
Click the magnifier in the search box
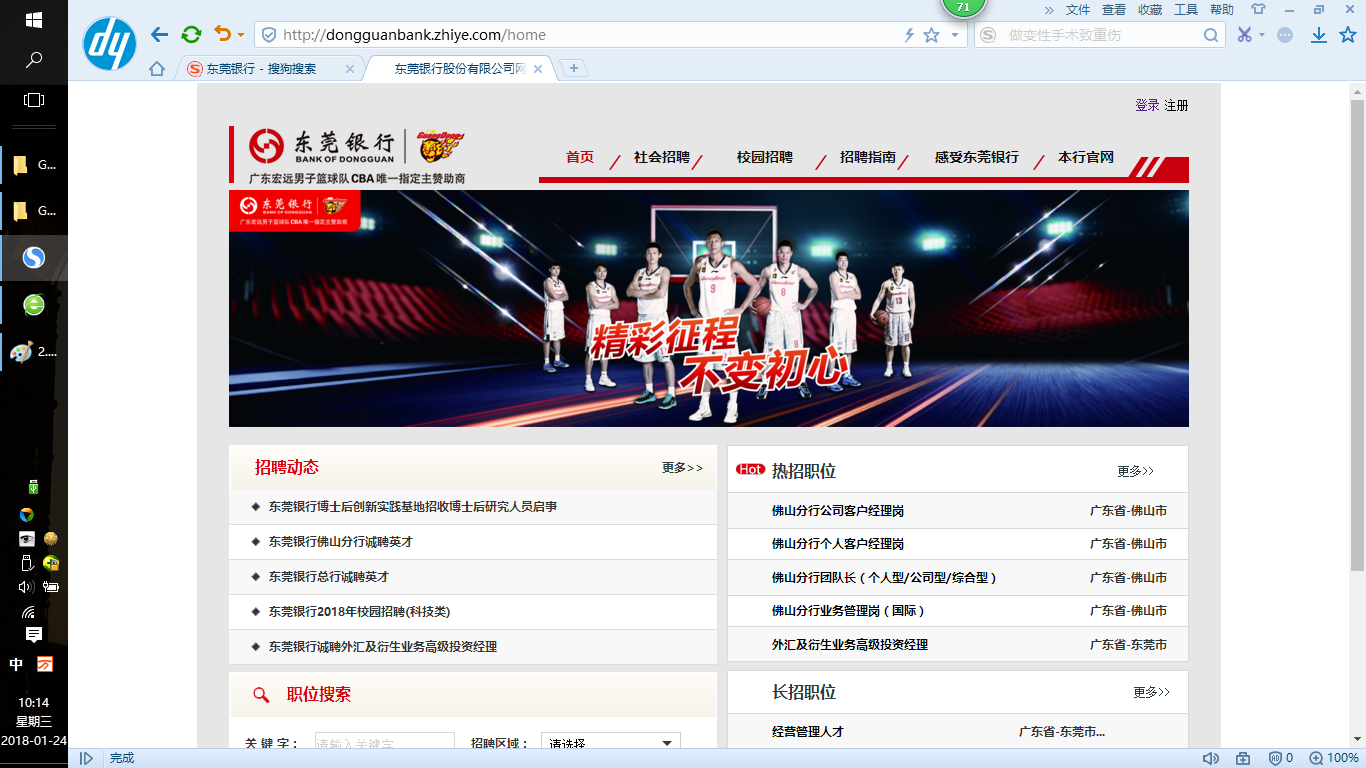coord(1210,35)
